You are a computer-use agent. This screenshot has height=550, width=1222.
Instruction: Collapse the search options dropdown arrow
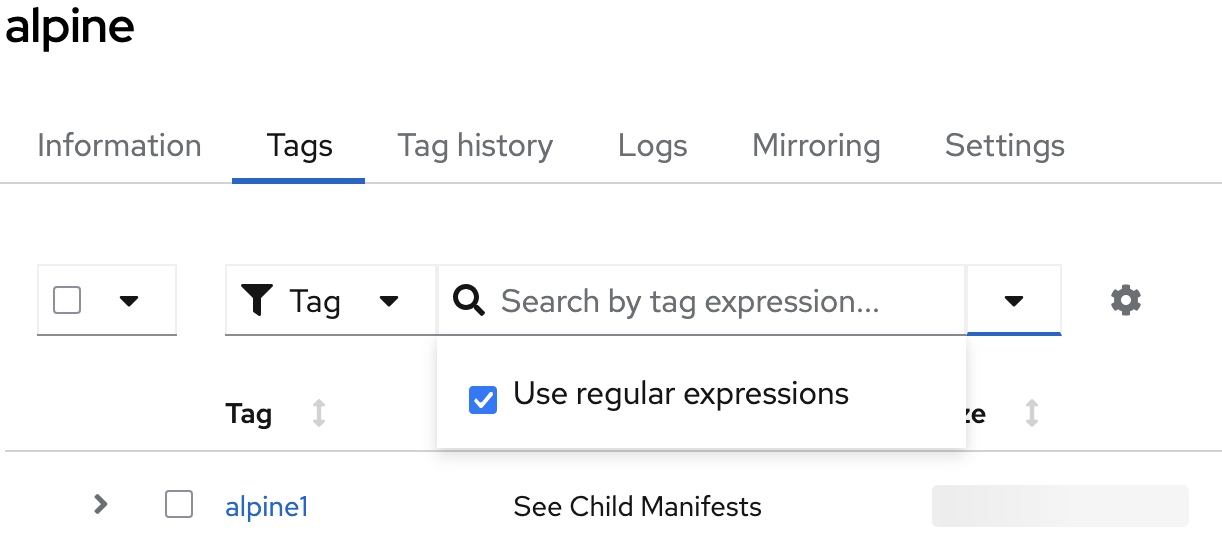coord(1013,301)
